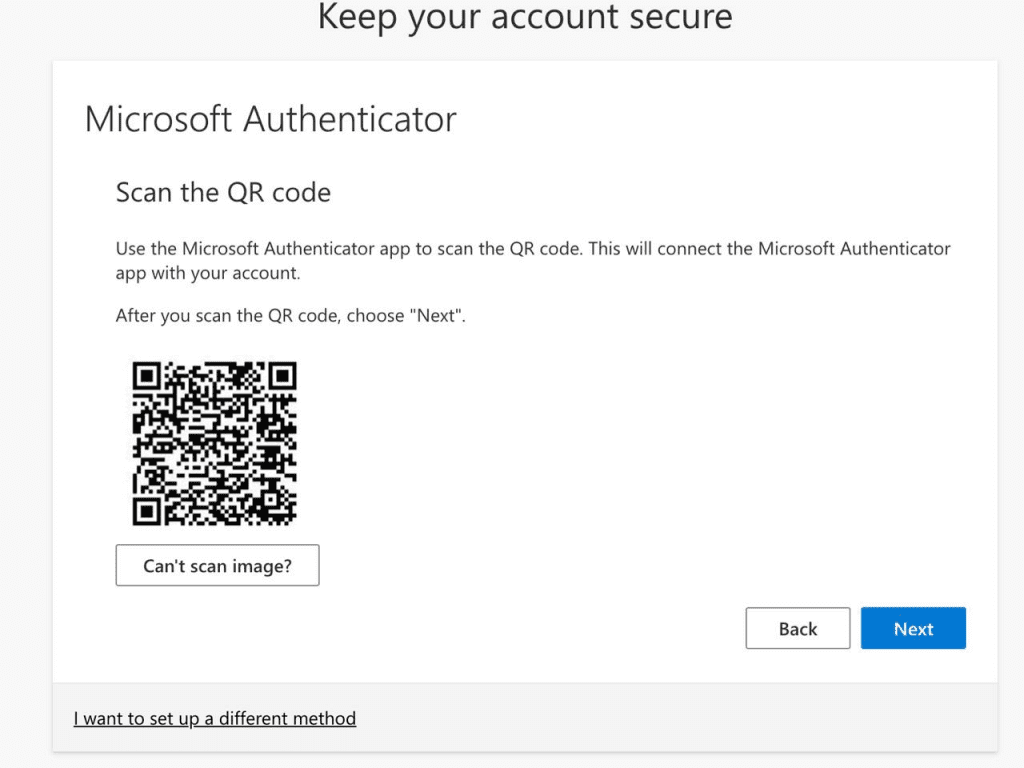This screenshot has height=768, width=1024.
Task: Click the "app with your account." text line
Action: click(x=207, y=273)
